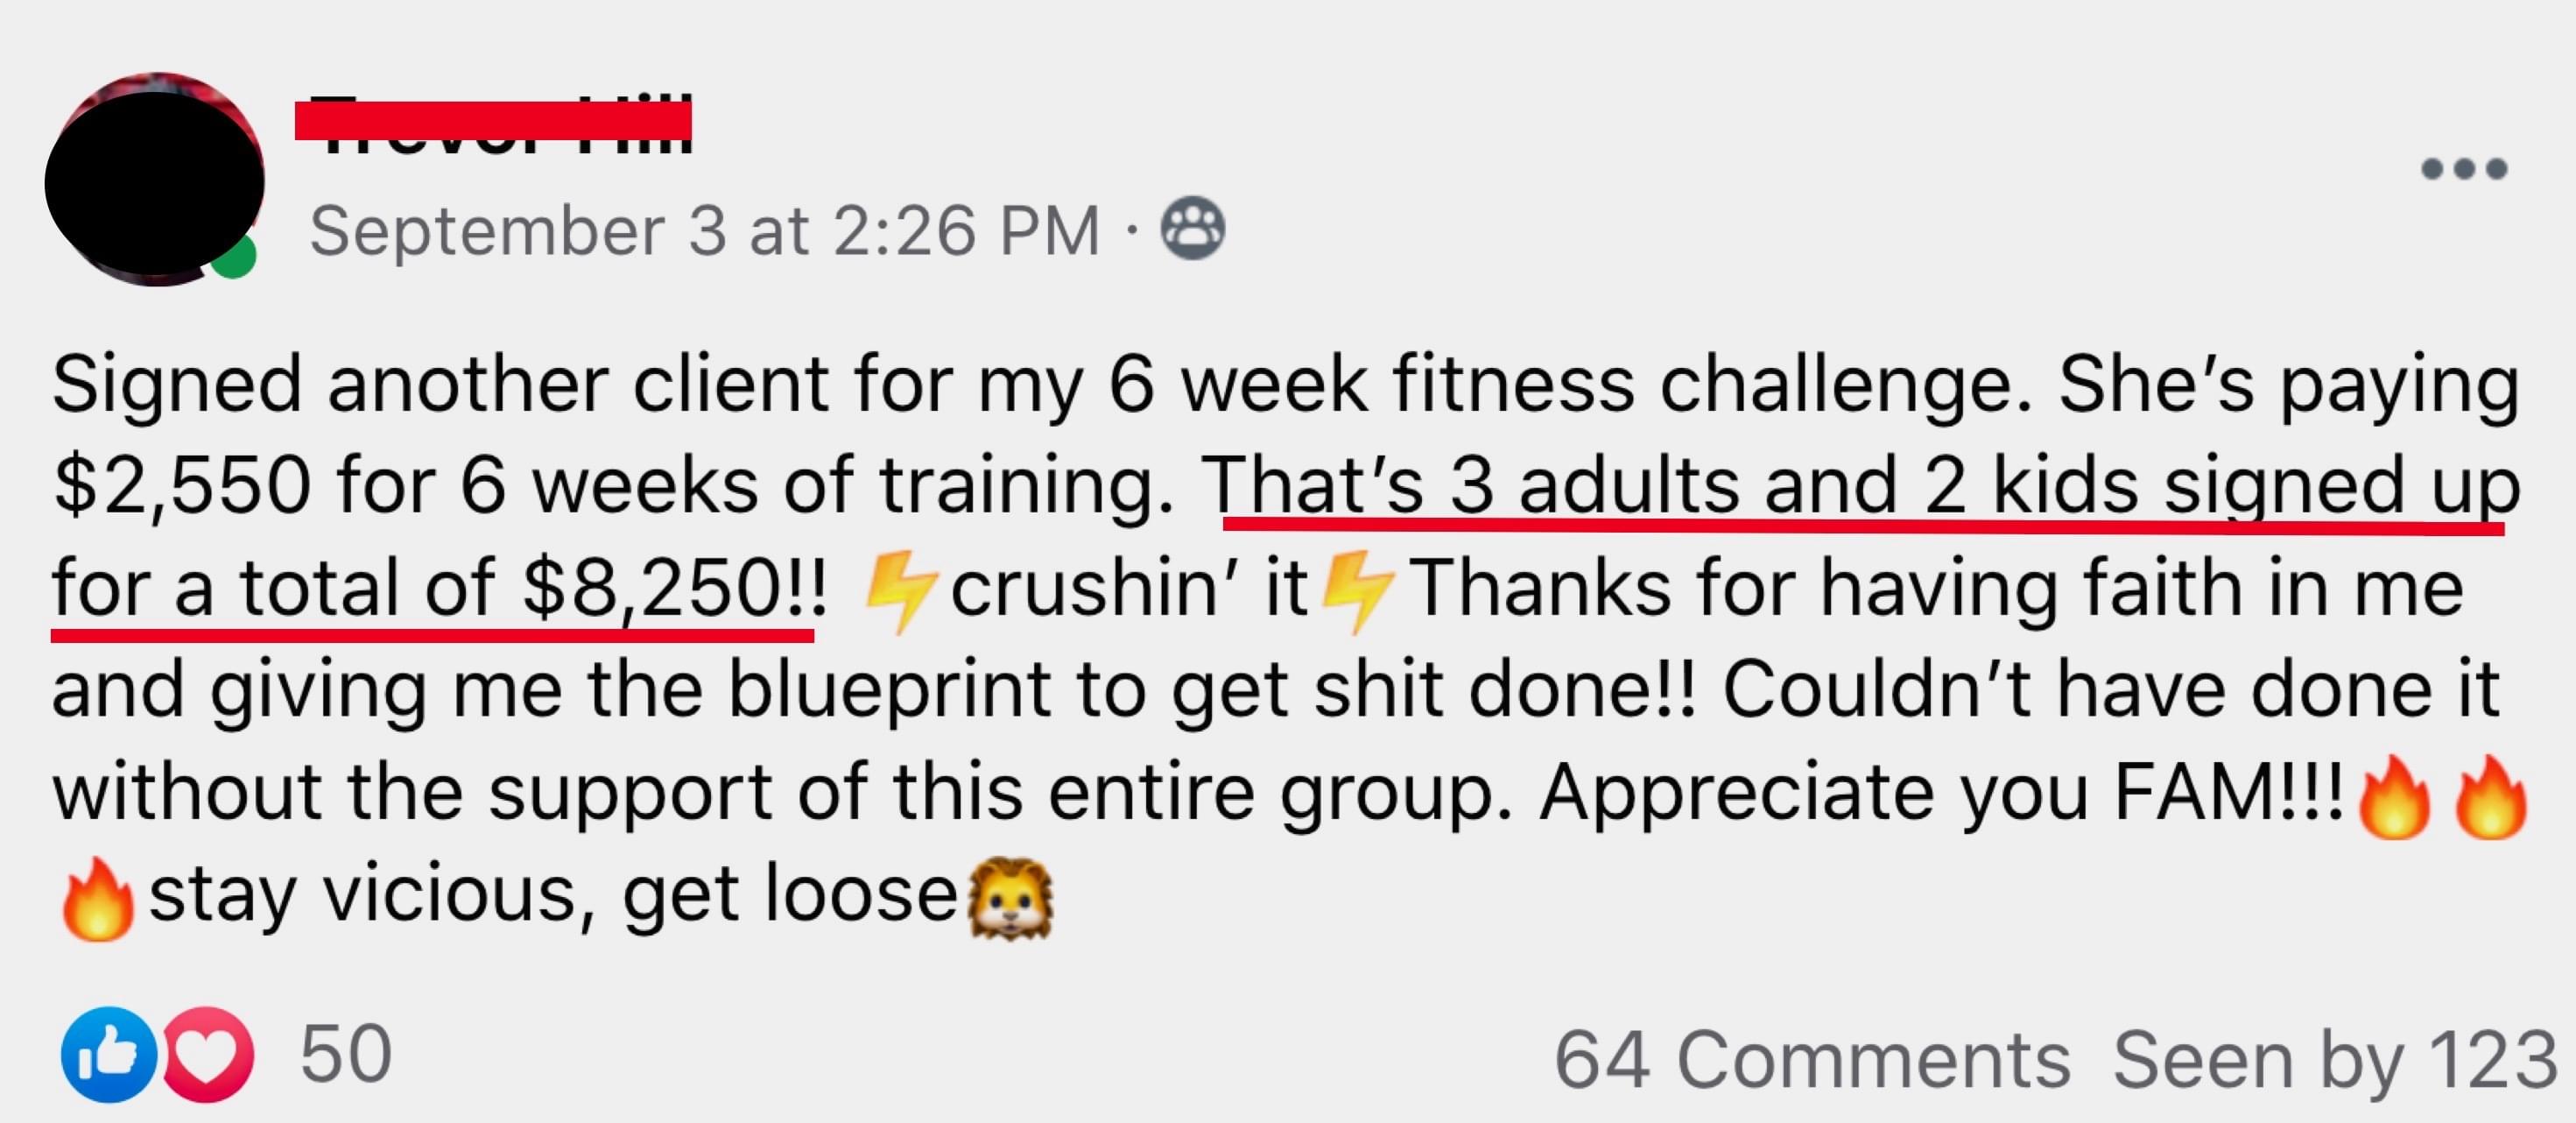
Task: Click the lion face emoji
Action: [1011, 899]
